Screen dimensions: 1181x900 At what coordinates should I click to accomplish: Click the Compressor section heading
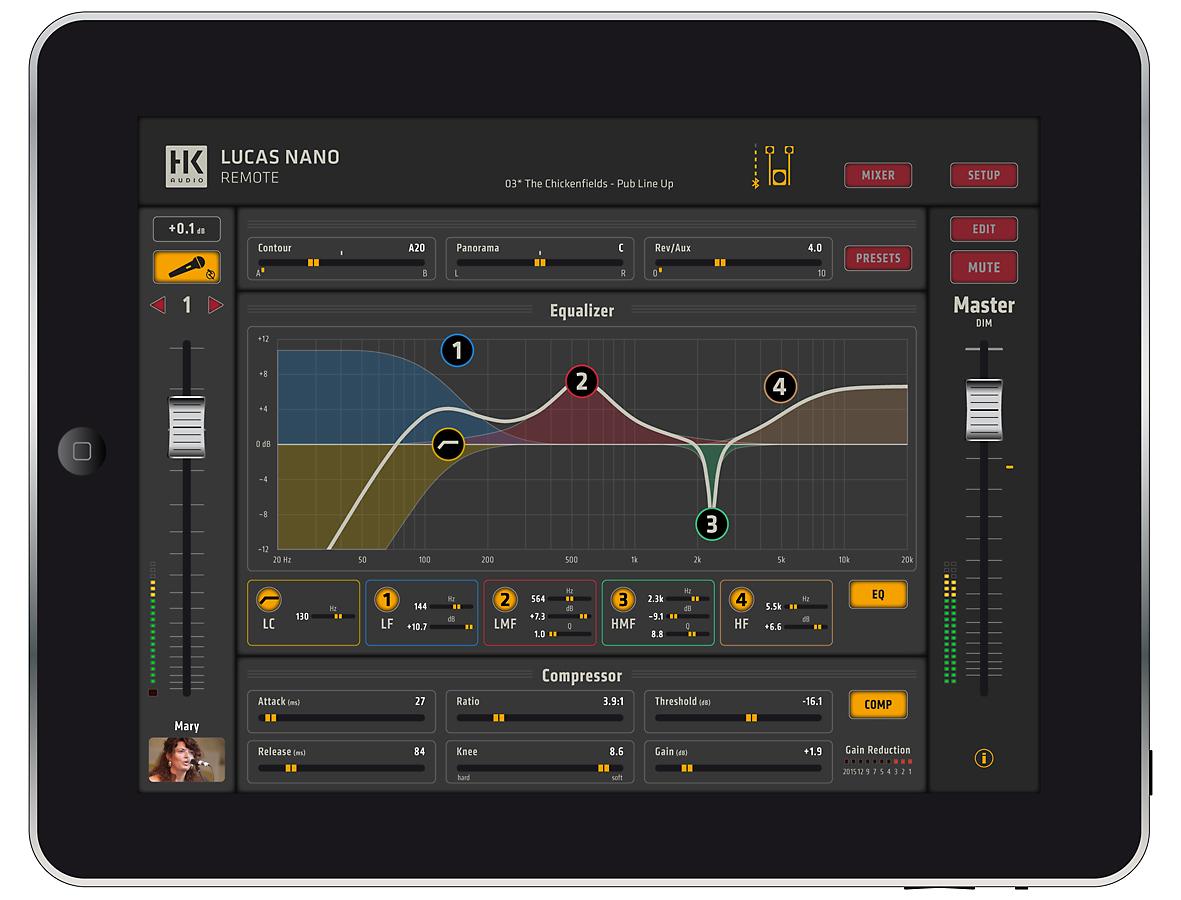pyautogui.click(x=581, y=676)
